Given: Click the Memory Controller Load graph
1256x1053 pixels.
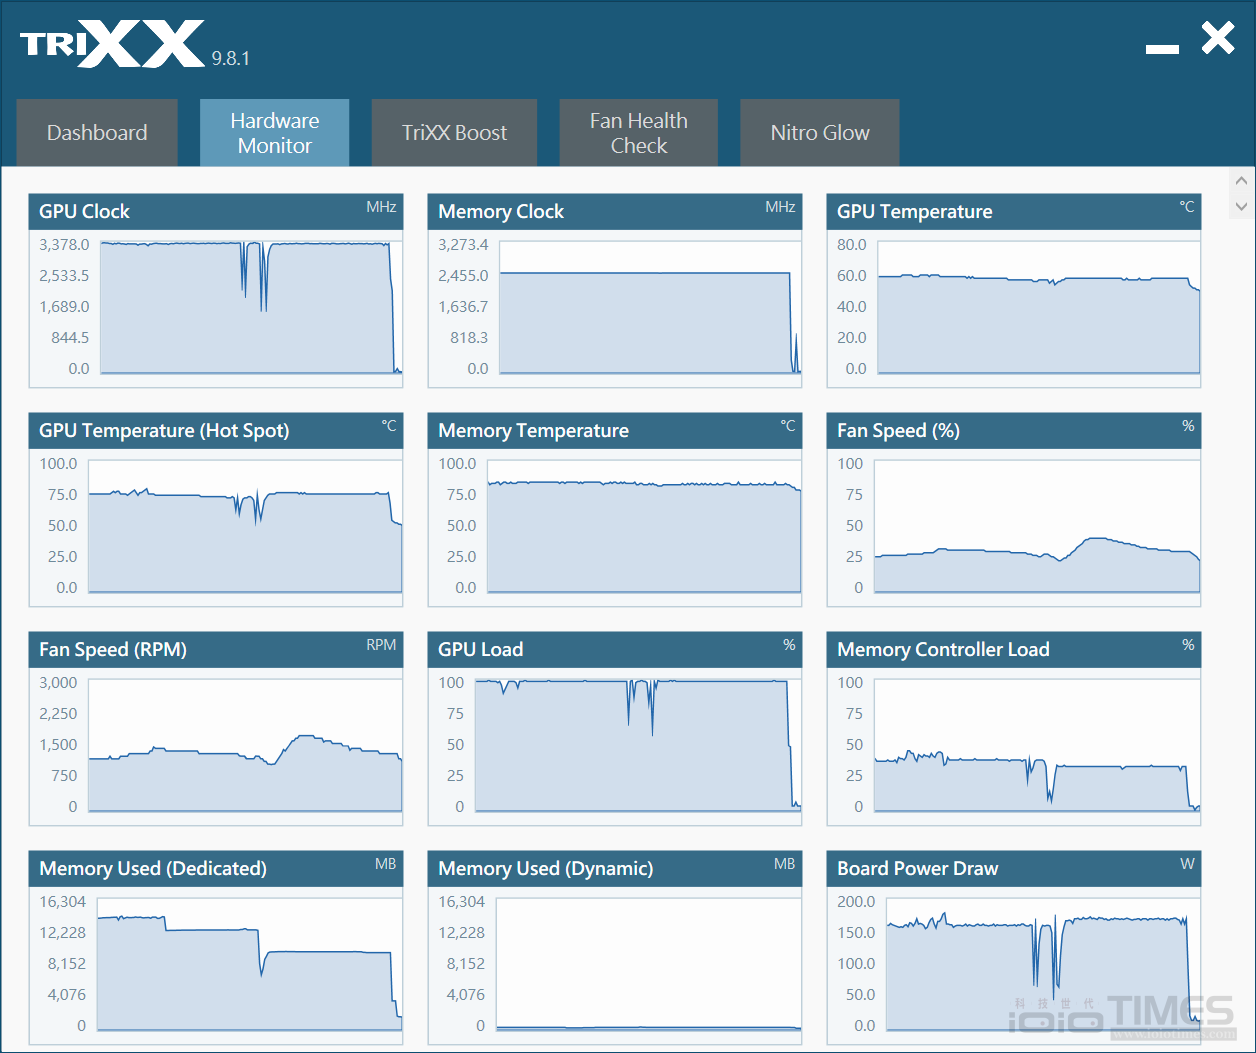Looking at the screenshot, I should tap(1037, 744).
